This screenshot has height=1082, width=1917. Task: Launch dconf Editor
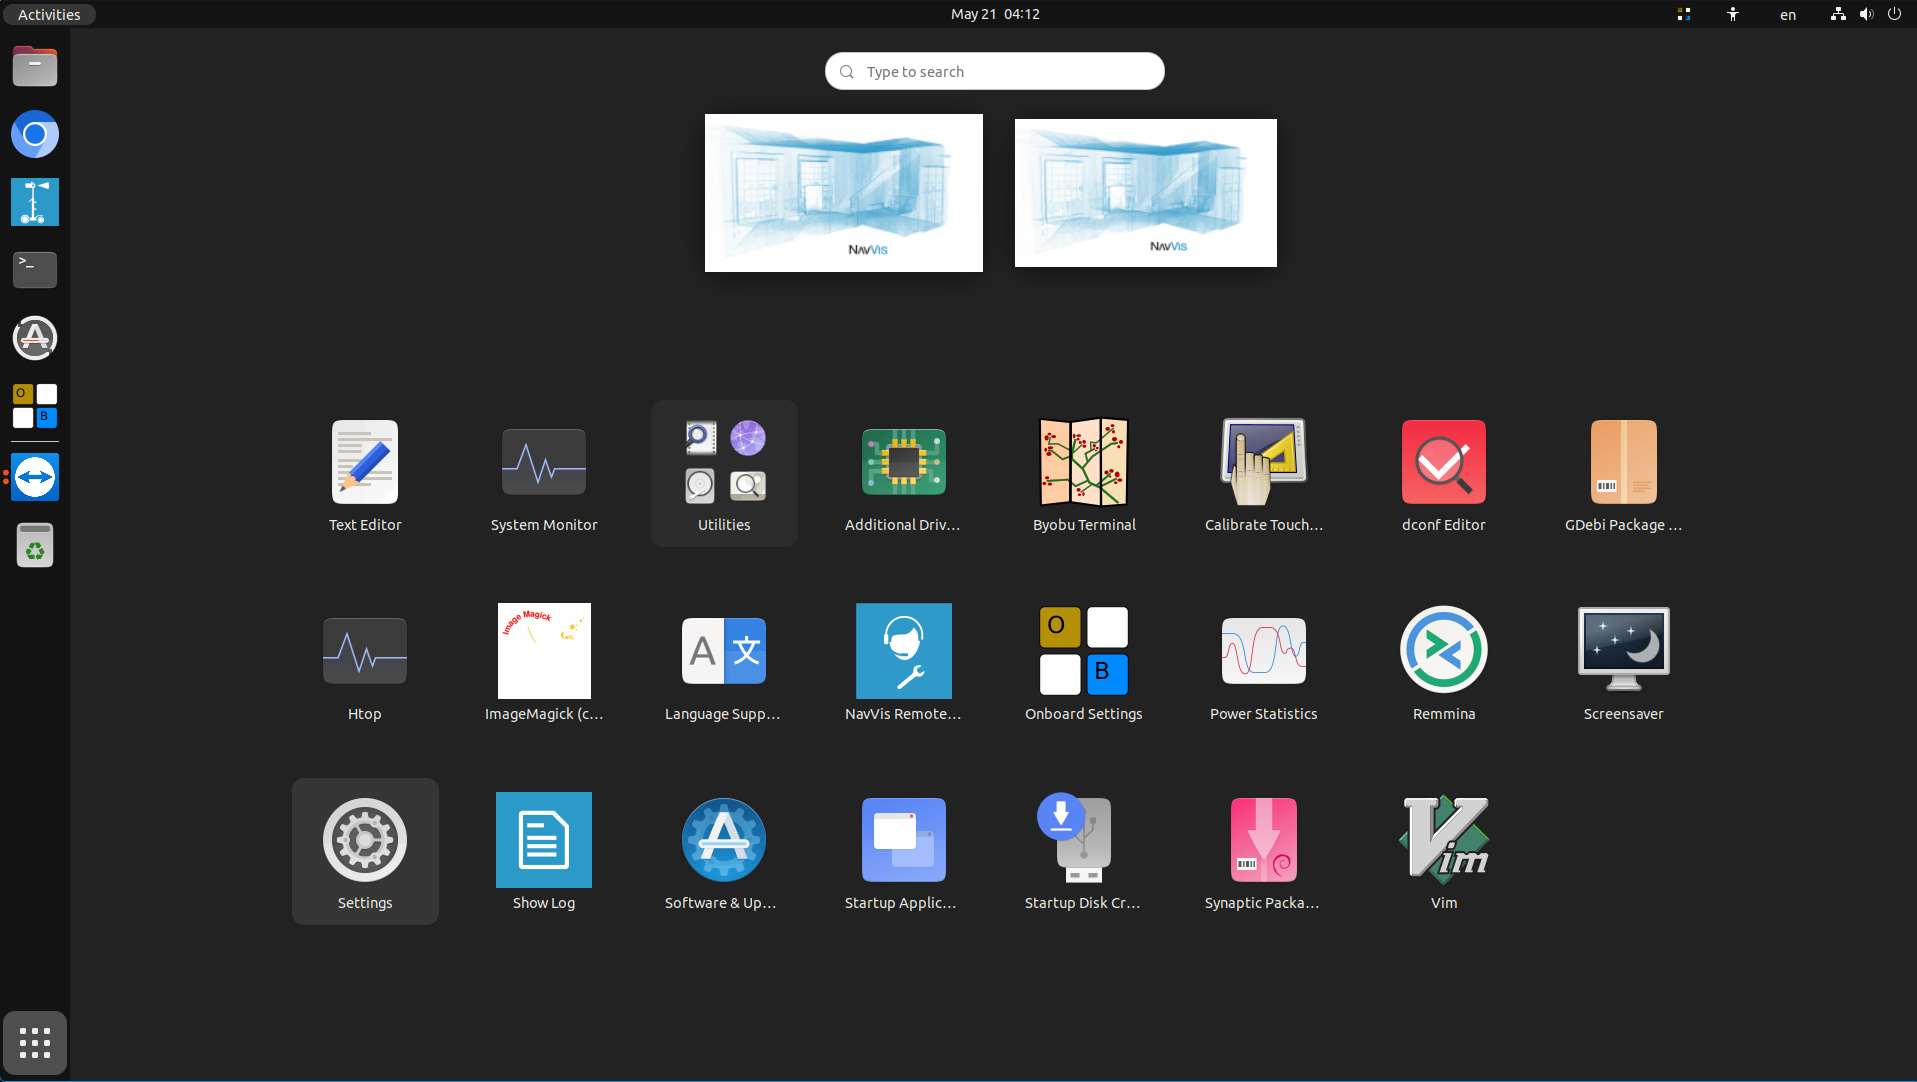pyautogui.click(x=1443, y=474)
